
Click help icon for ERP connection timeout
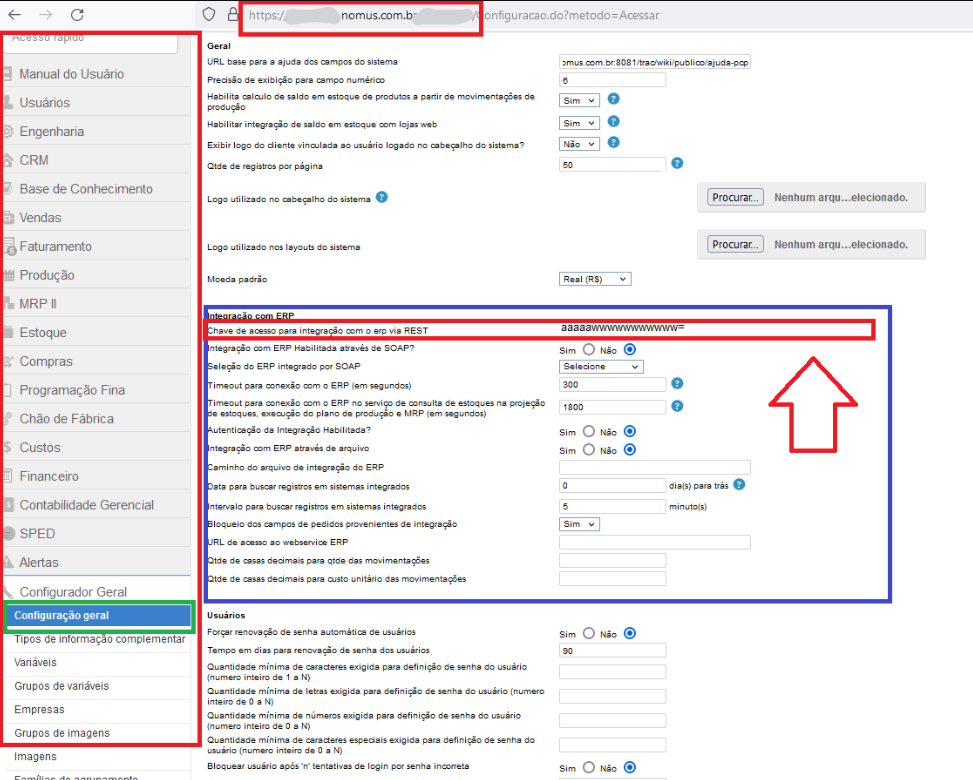(x=677, y=383)
